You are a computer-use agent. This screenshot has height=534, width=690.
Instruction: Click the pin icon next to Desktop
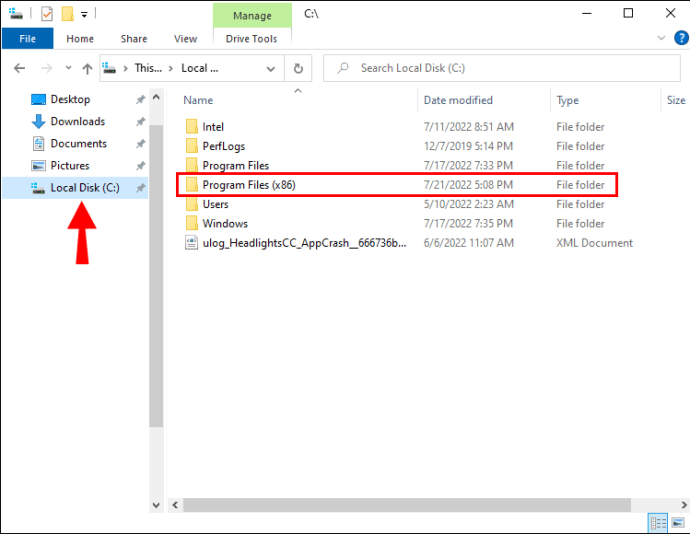(140, 100)
